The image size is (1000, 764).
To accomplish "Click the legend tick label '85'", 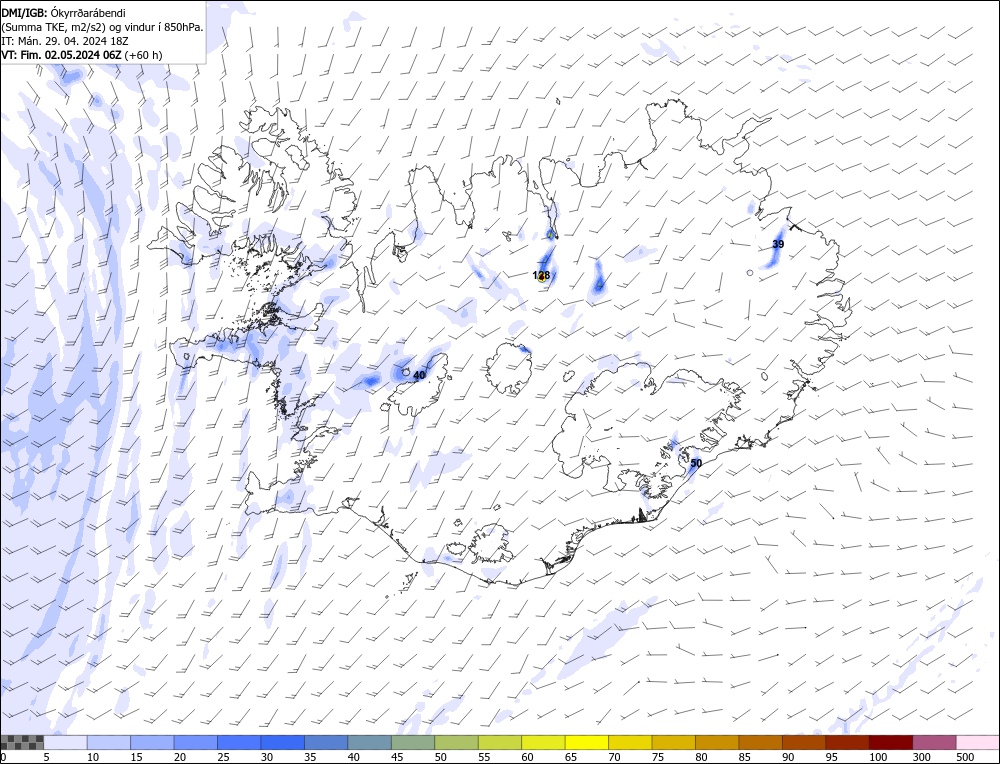I will coord(744,757).
